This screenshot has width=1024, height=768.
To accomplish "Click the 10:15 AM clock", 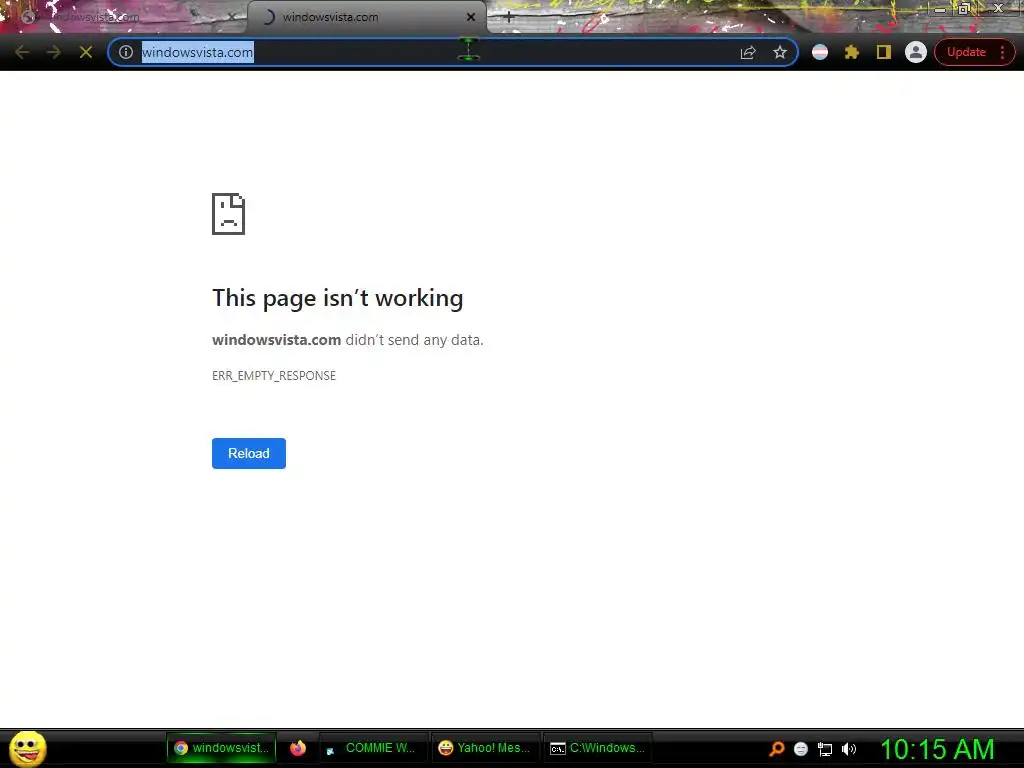I will (x=937, y=749).
